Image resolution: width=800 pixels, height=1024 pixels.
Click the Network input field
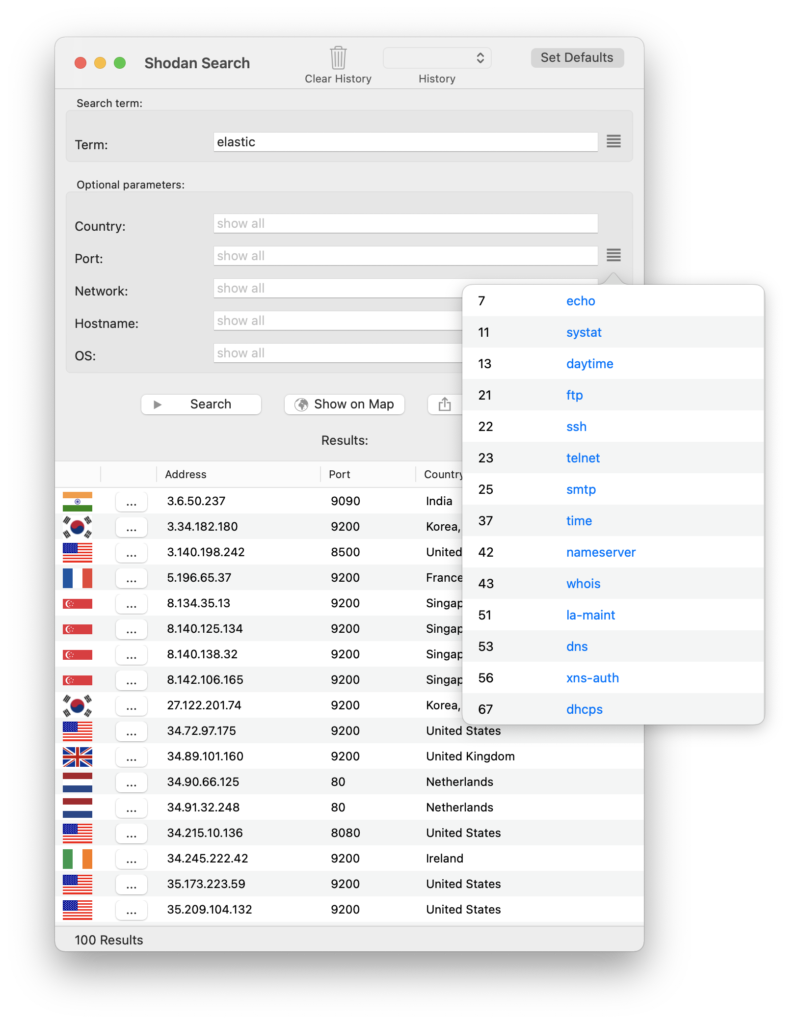coord(338,288)
